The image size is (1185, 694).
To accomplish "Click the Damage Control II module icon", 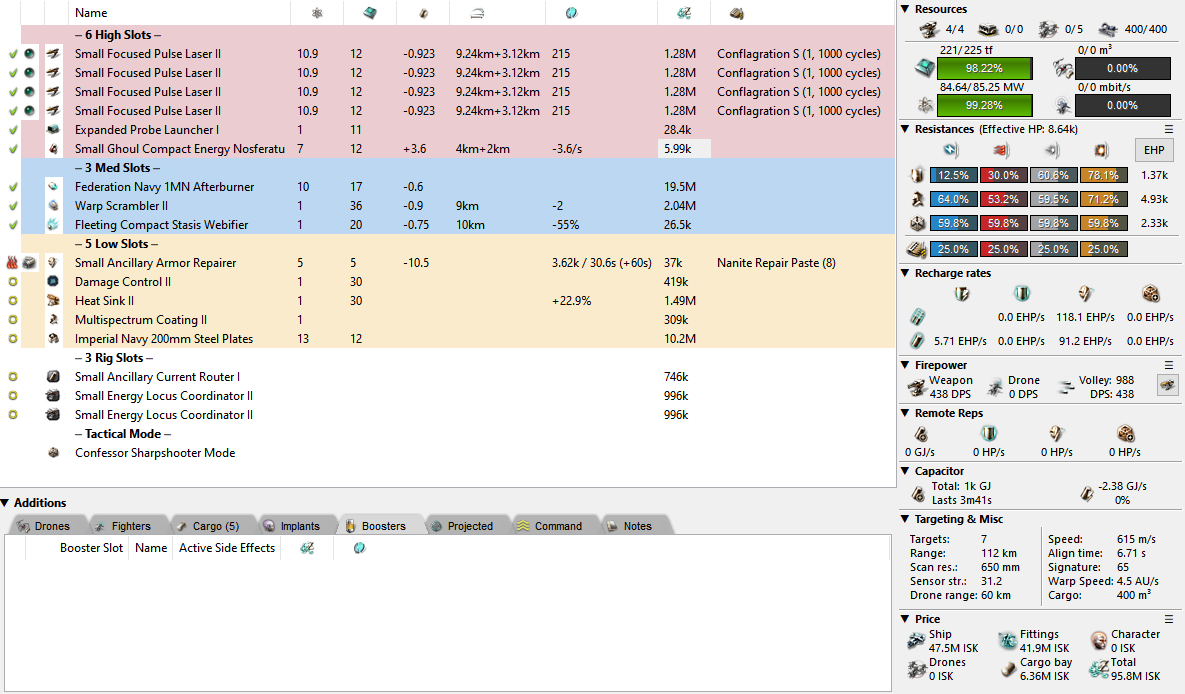I will (53, 282).
